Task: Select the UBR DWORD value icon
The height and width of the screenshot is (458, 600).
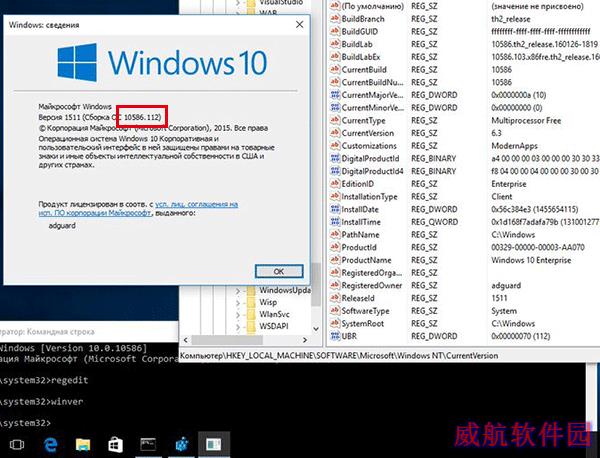Action: [x=335, y=336]
